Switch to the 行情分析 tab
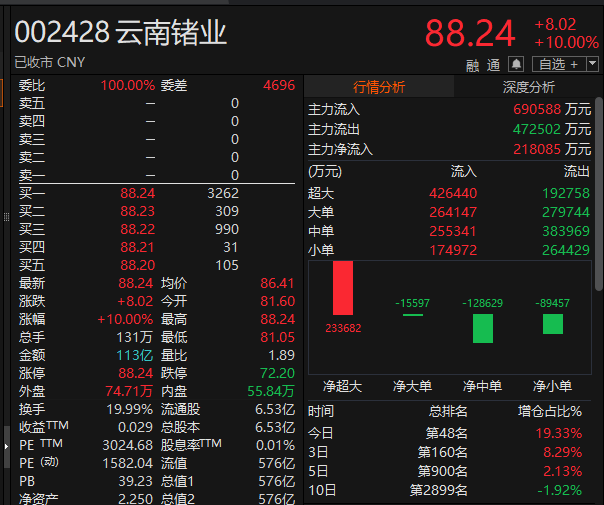604x505 pixels. click(379, 87)
